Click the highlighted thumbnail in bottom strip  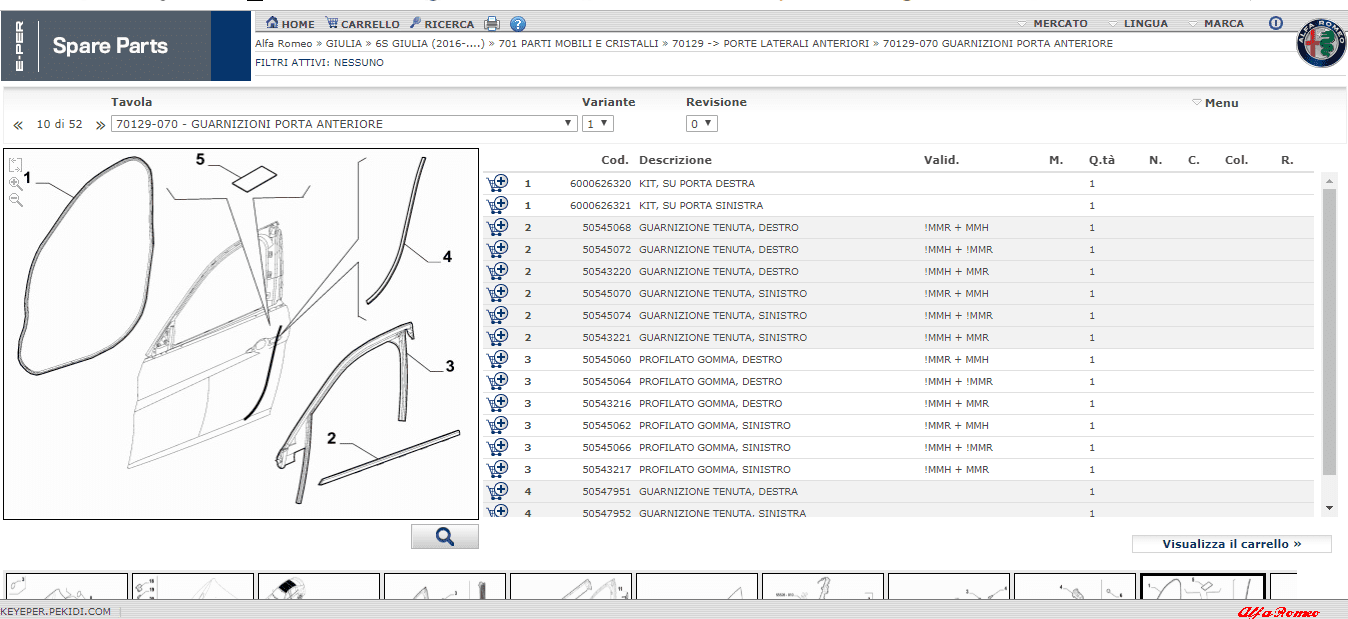(1203, 587)
